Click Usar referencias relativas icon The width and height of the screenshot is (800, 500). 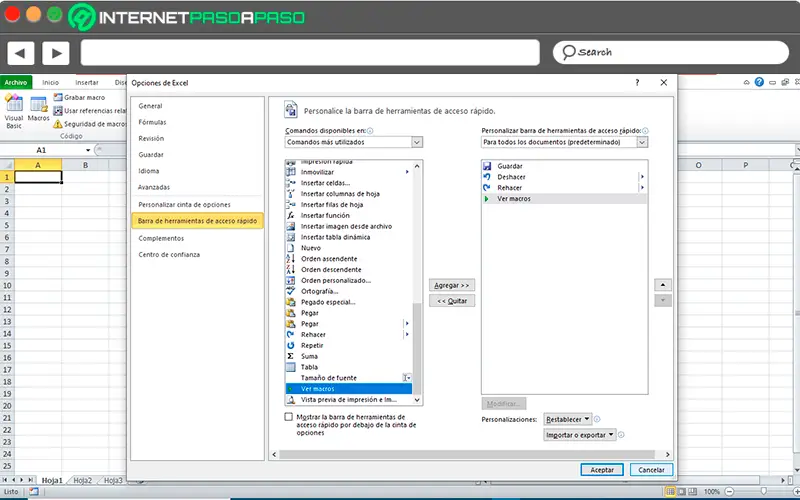(58, 111)
